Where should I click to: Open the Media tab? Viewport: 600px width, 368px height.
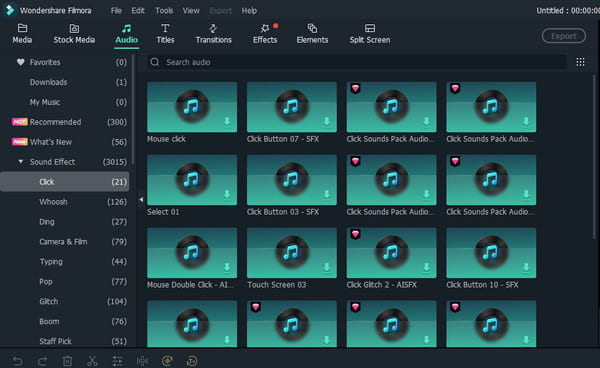tap(22, 34)
